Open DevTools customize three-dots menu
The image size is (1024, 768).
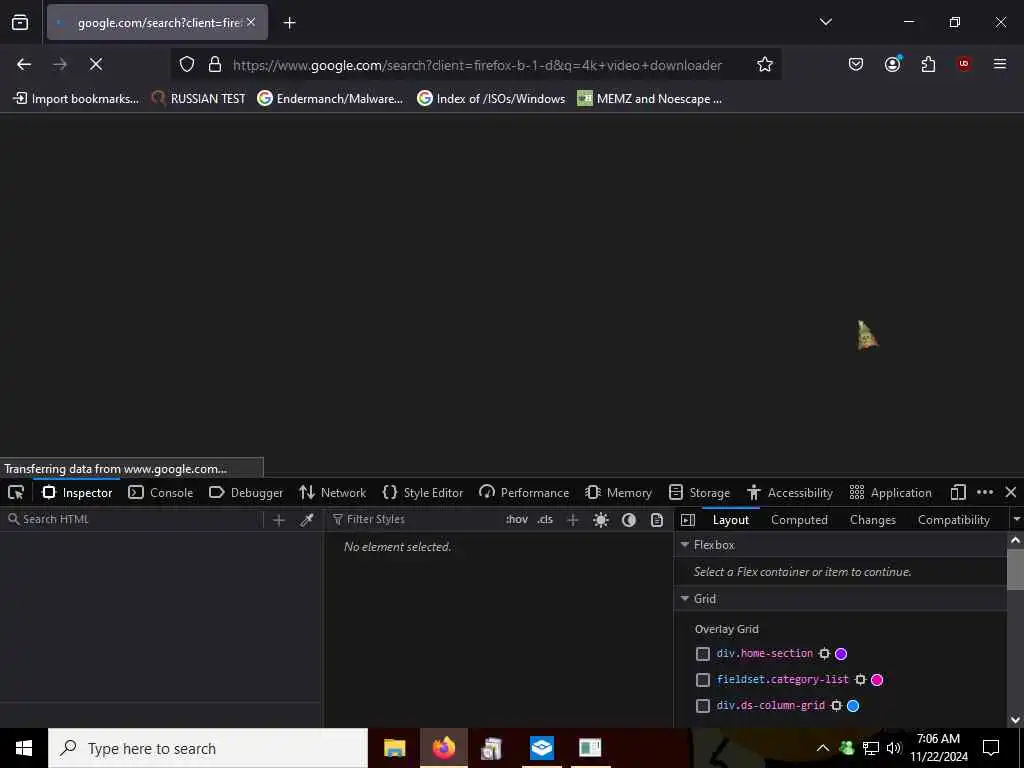(x=985, y=492)
